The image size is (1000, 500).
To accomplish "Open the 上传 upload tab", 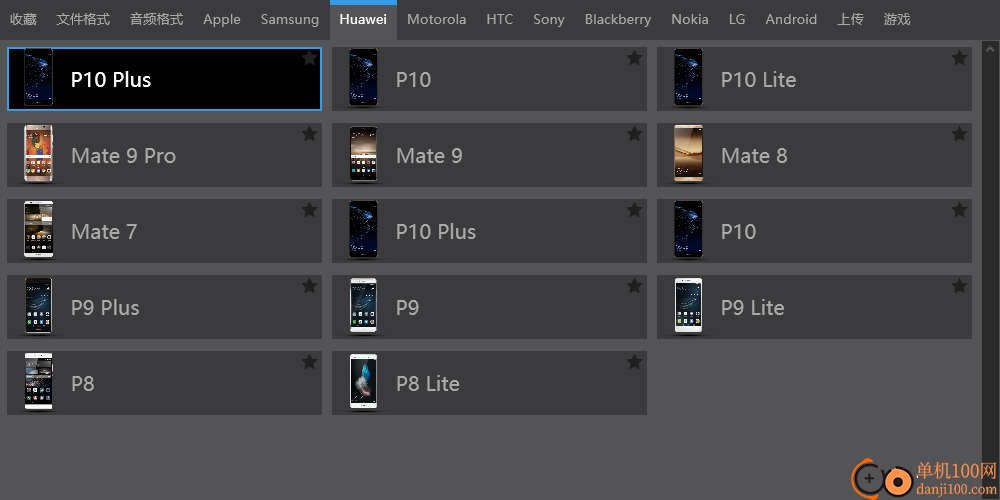I will tap(850, 20).
